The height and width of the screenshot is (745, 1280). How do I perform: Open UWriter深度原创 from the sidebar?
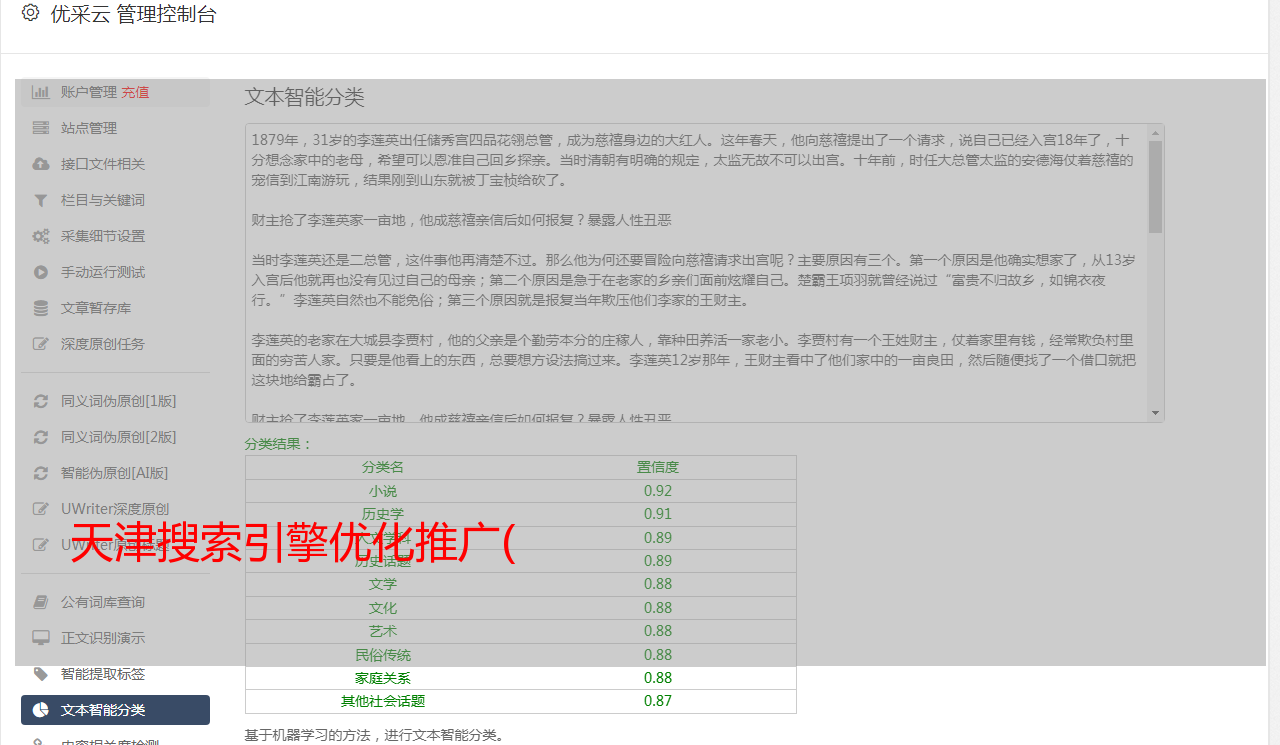[x=114, y=509]
